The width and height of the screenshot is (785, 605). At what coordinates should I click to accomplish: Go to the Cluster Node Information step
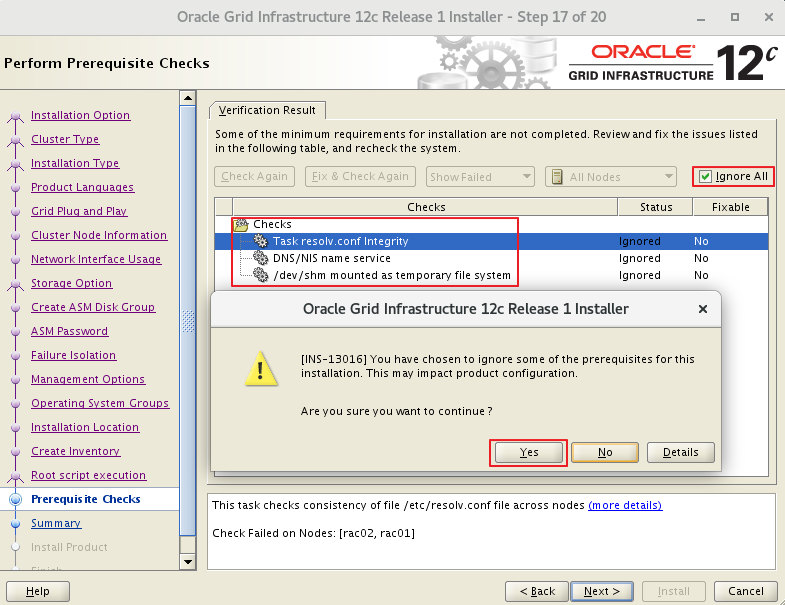coord(99,235)
